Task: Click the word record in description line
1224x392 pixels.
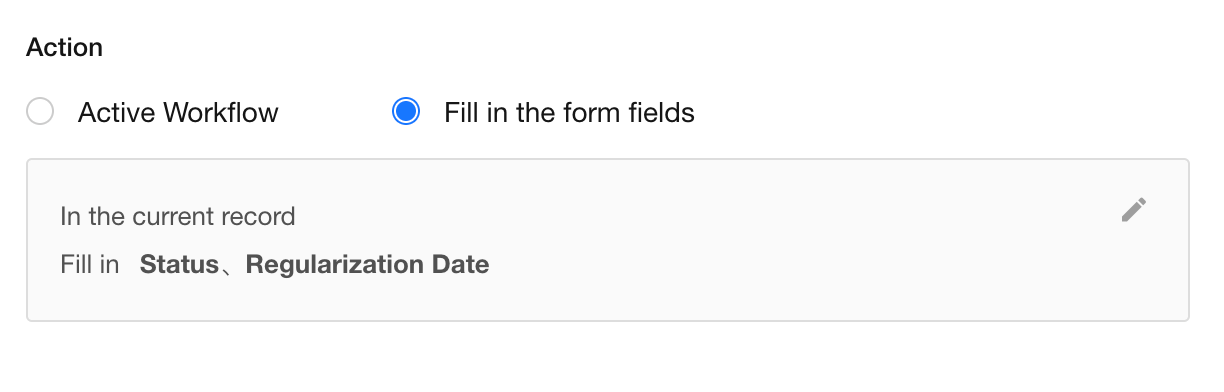Action: point(262,216)
